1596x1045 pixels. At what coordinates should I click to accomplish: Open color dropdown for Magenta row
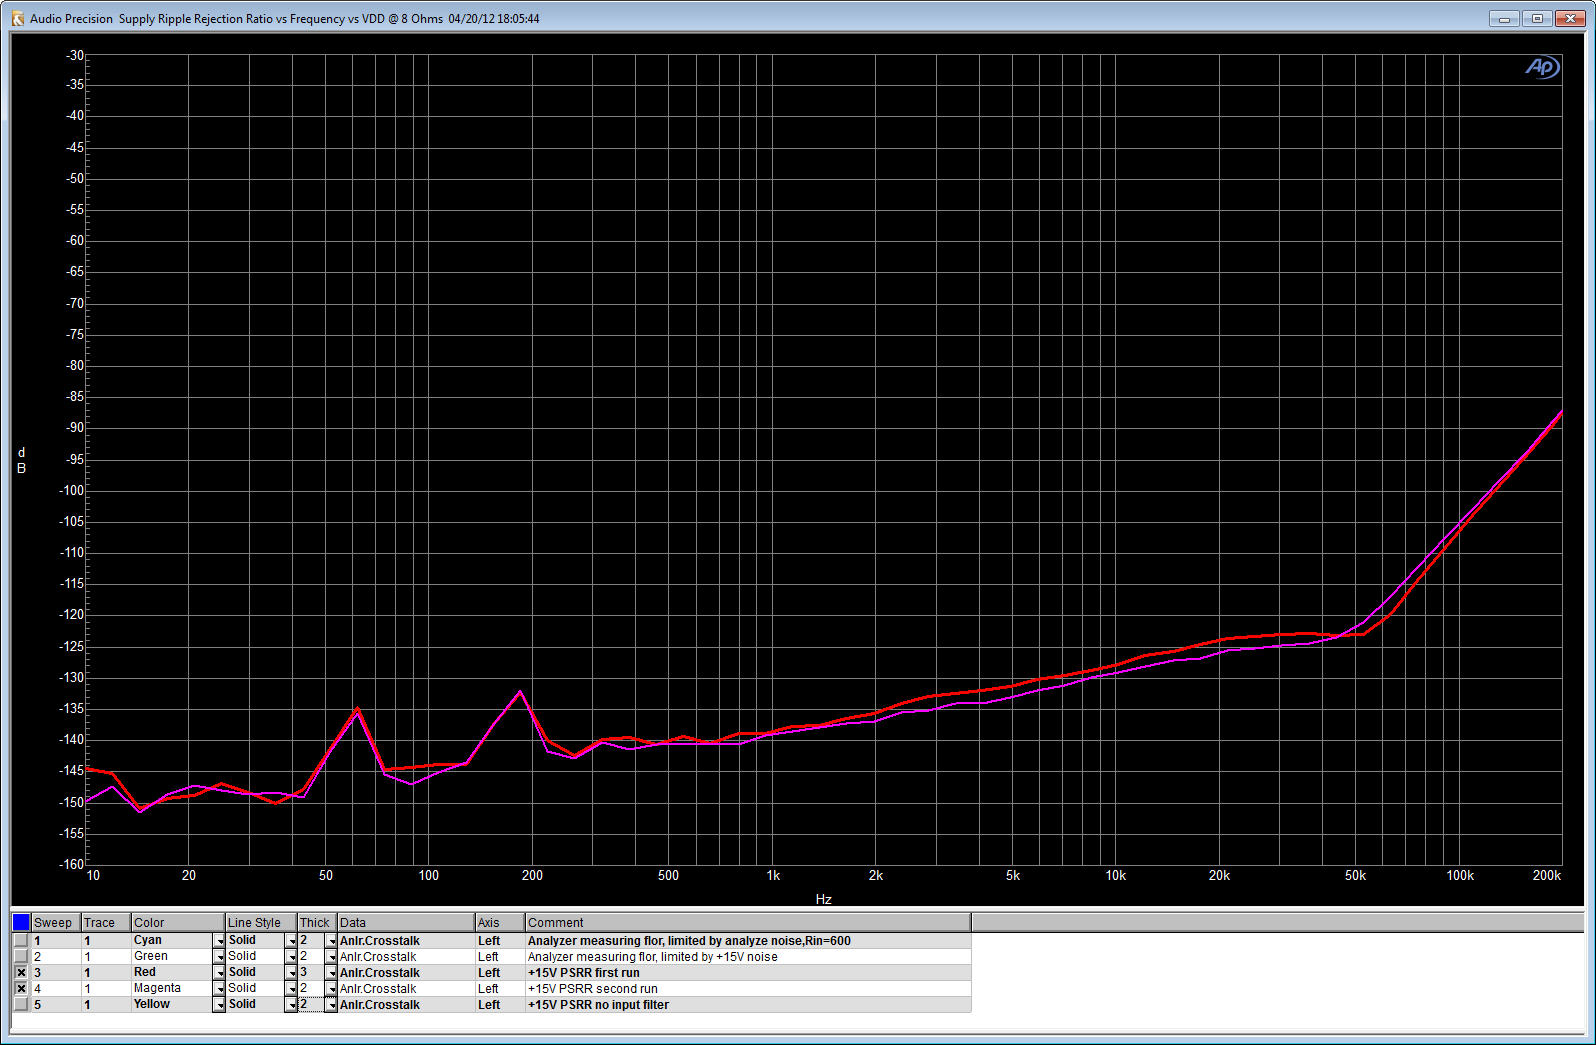click(219, 989)
